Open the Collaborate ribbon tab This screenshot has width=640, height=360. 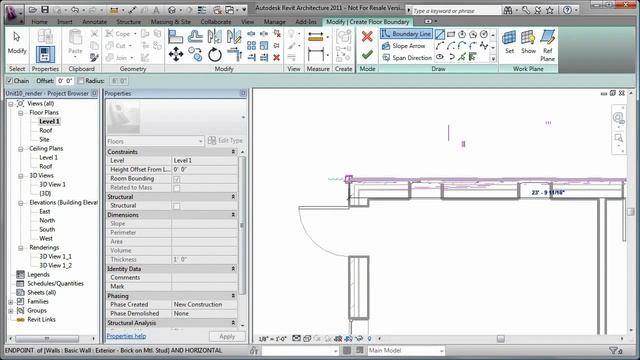coord(216,22)
